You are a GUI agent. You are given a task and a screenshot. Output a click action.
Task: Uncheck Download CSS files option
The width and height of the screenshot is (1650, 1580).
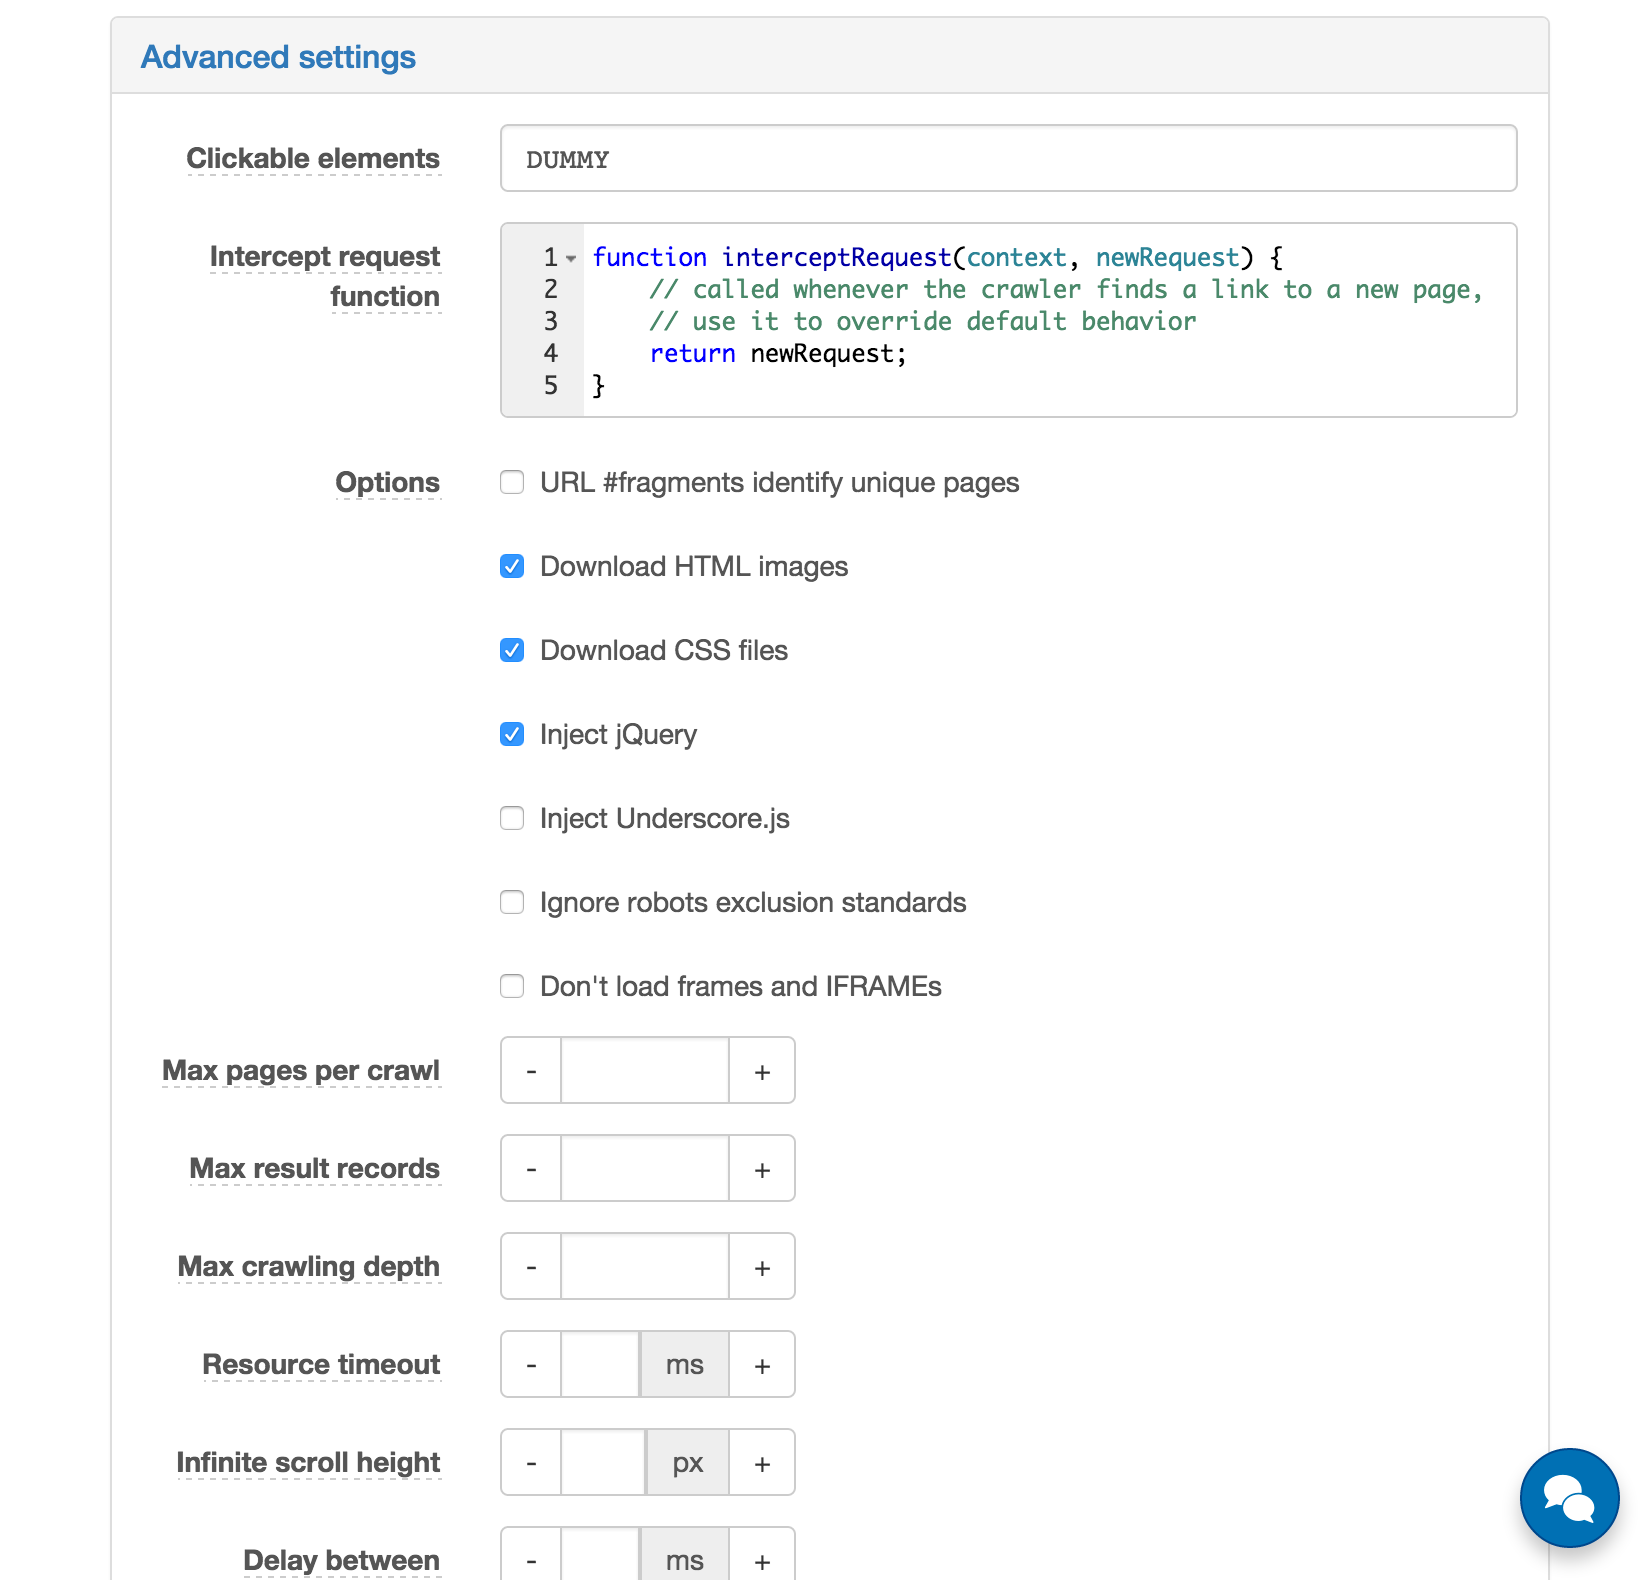pos(512,651)
